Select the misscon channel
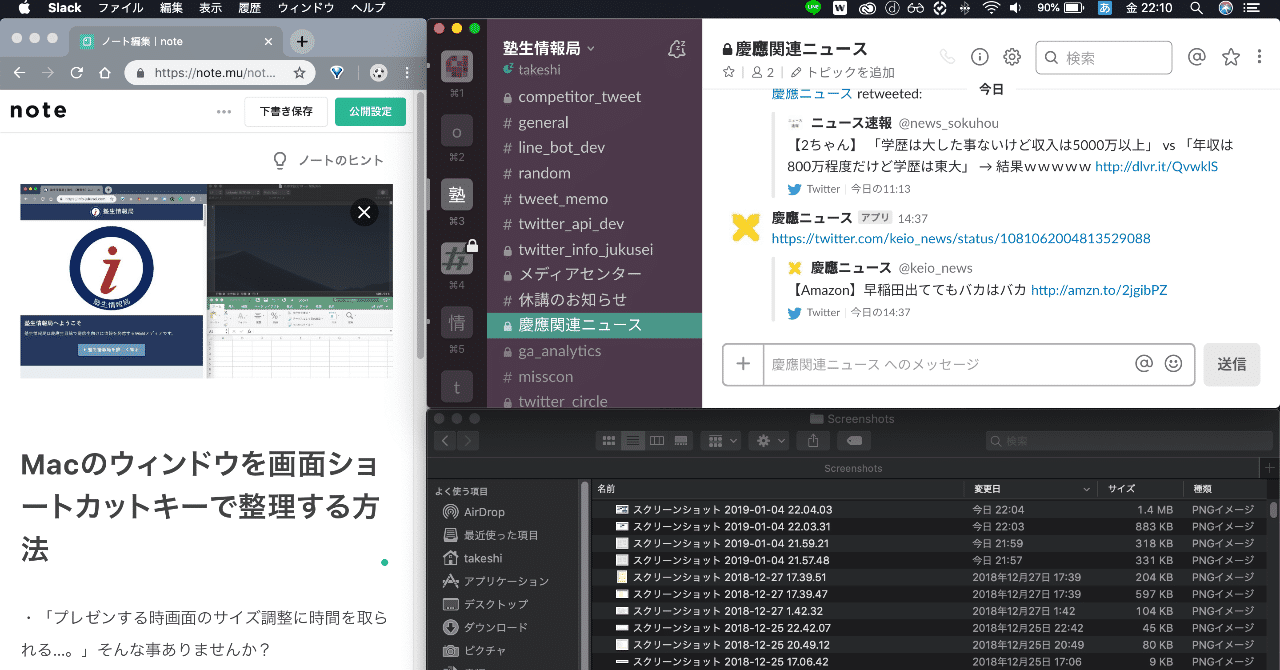This screenshot has width=1280, height=670. tap(546, 376)
